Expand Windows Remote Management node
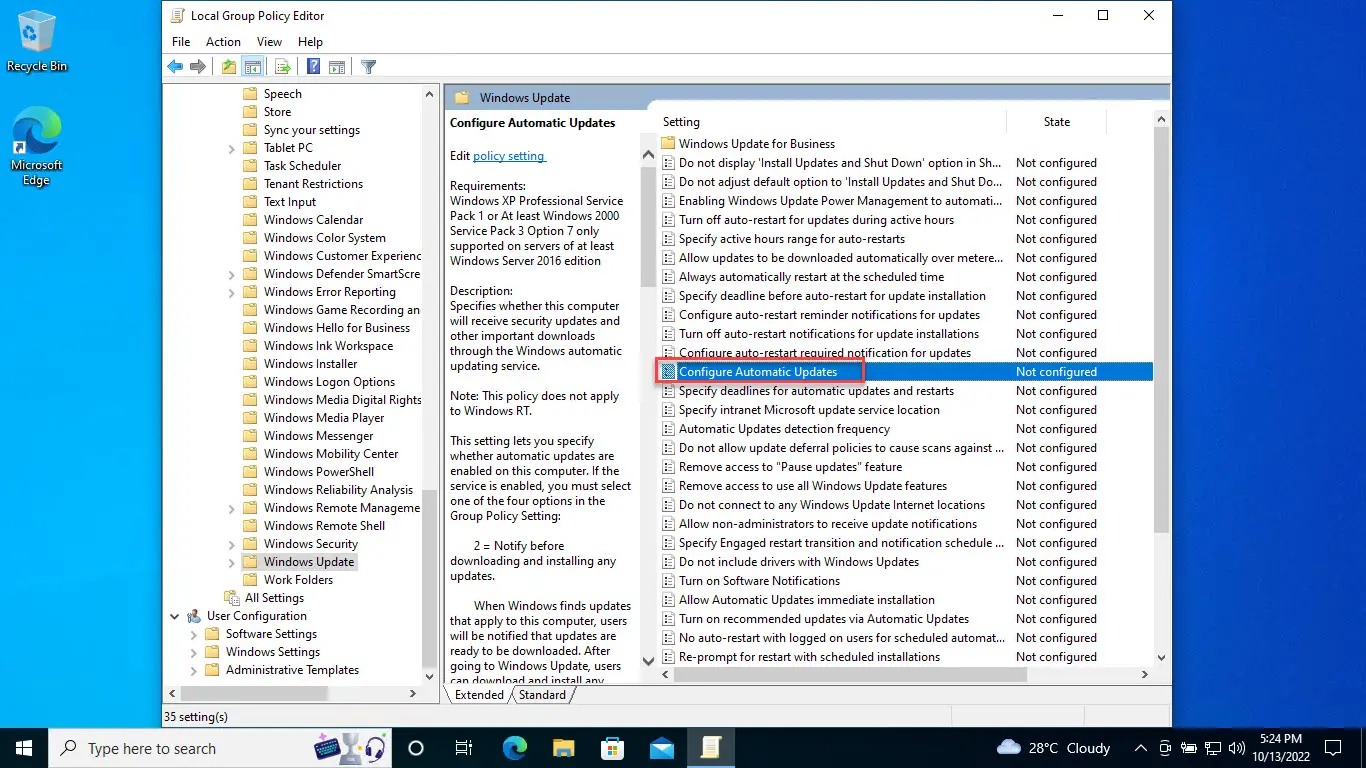Screen dimensions: 1366x768 pos(232,508)
